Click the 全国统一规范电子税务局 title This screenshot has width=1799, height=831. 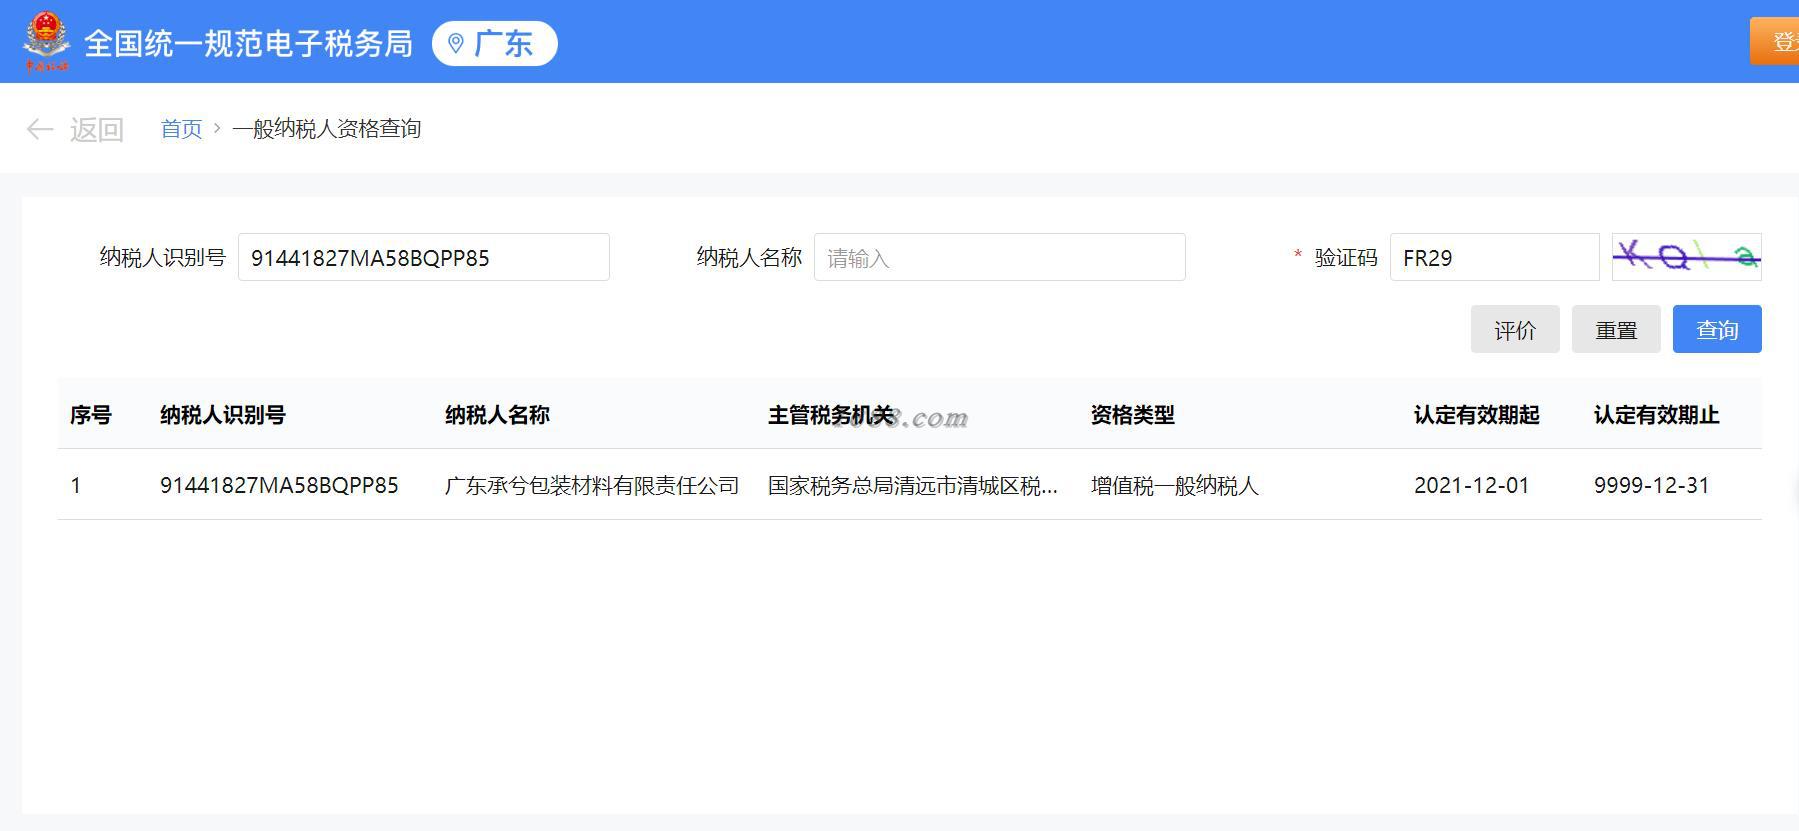pyautogui.click(x=248, y=43)
